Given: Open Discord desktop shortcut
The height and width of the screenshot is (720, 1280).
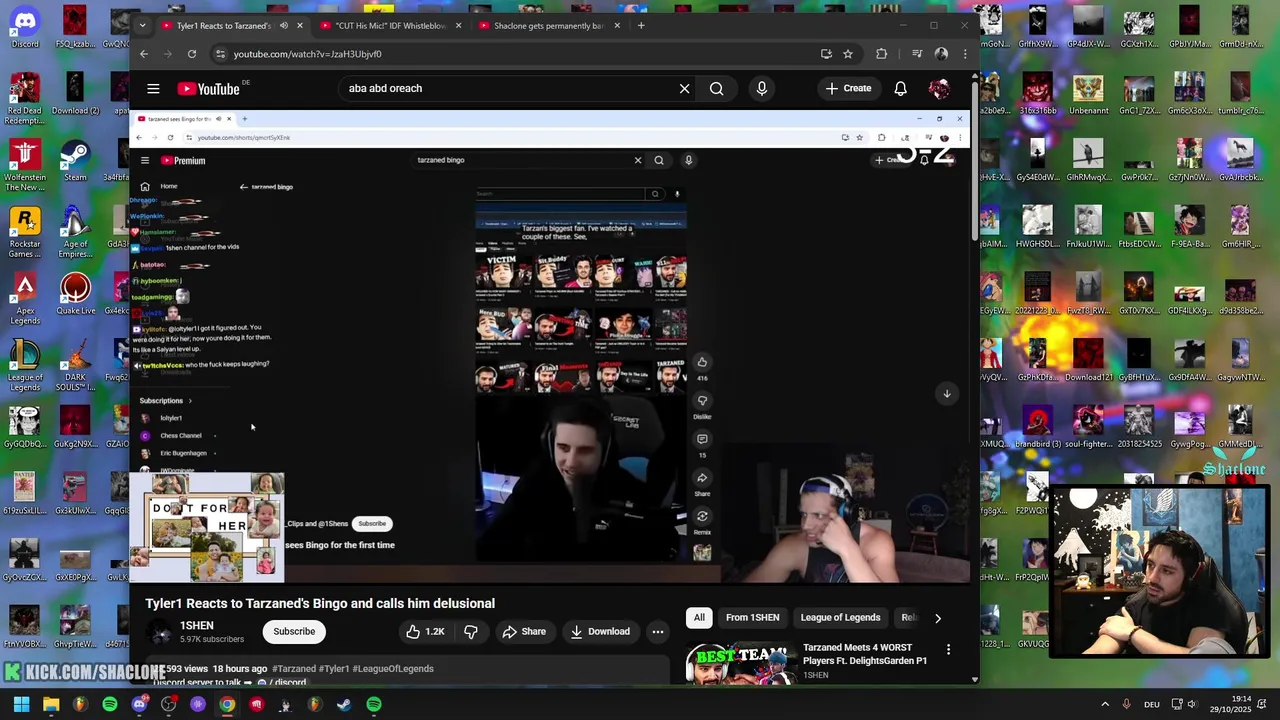Looking at the screenshot, I should (25, 27).
